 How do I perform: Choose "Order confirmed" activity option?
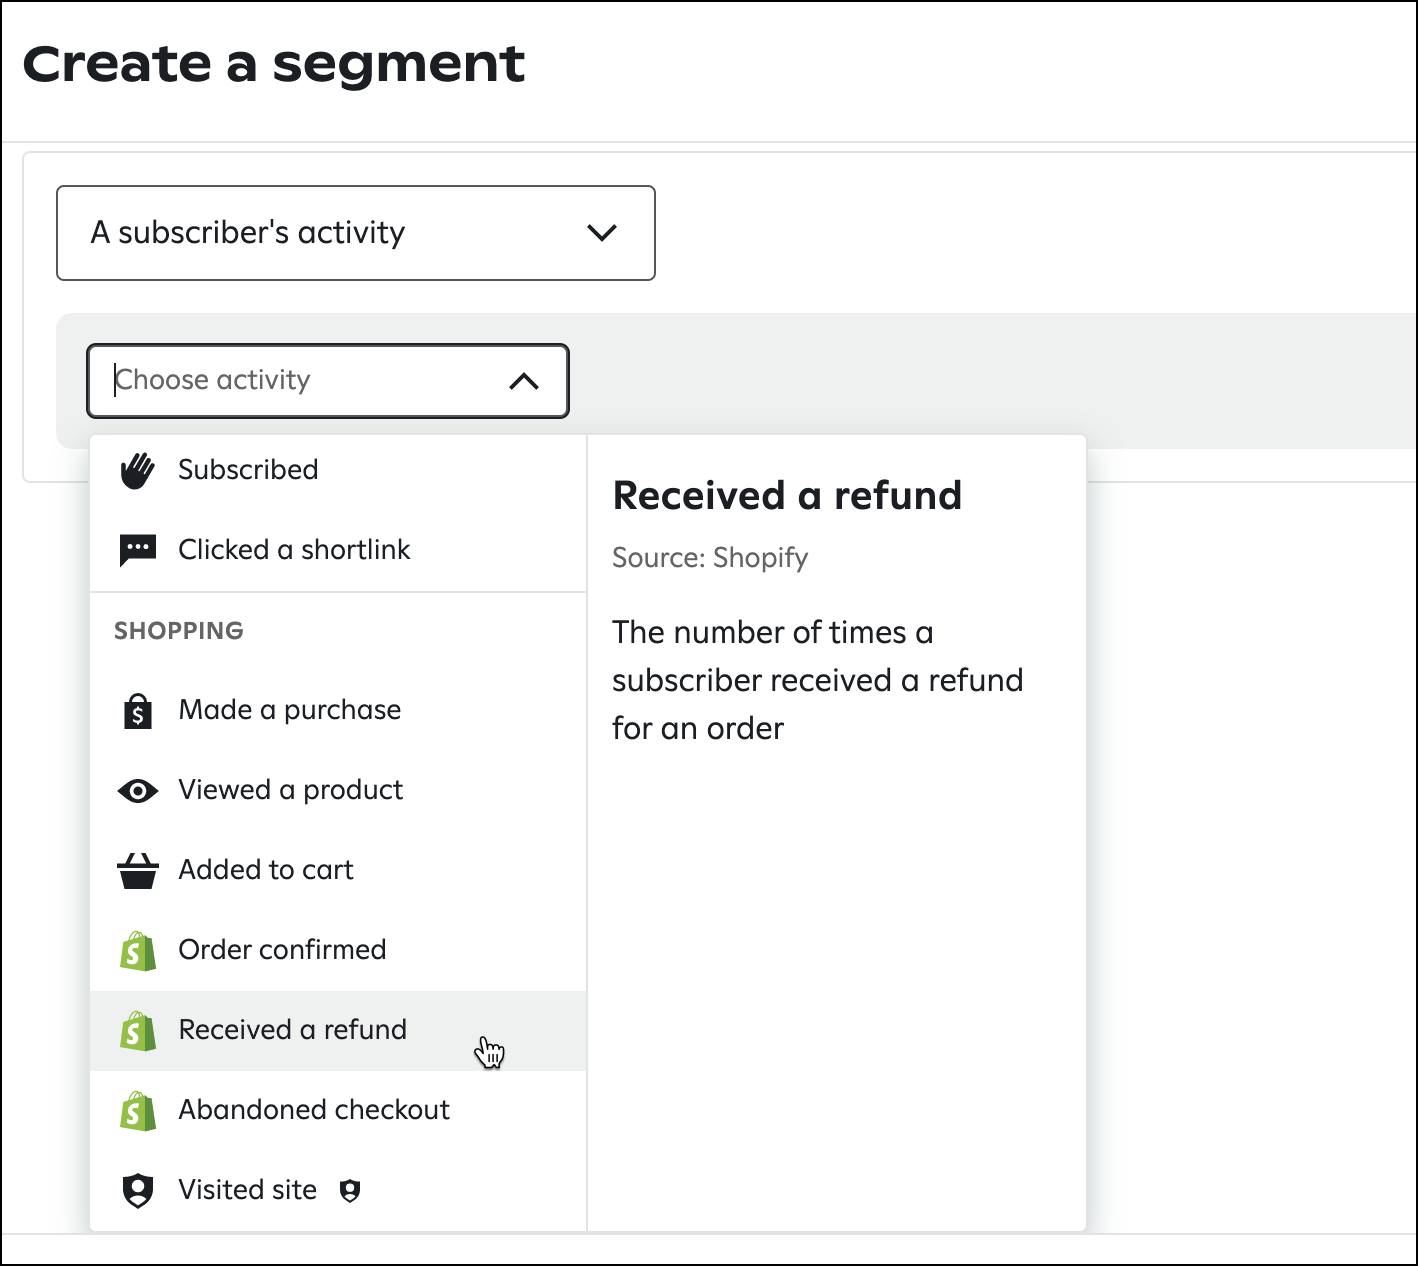point(282,950)
